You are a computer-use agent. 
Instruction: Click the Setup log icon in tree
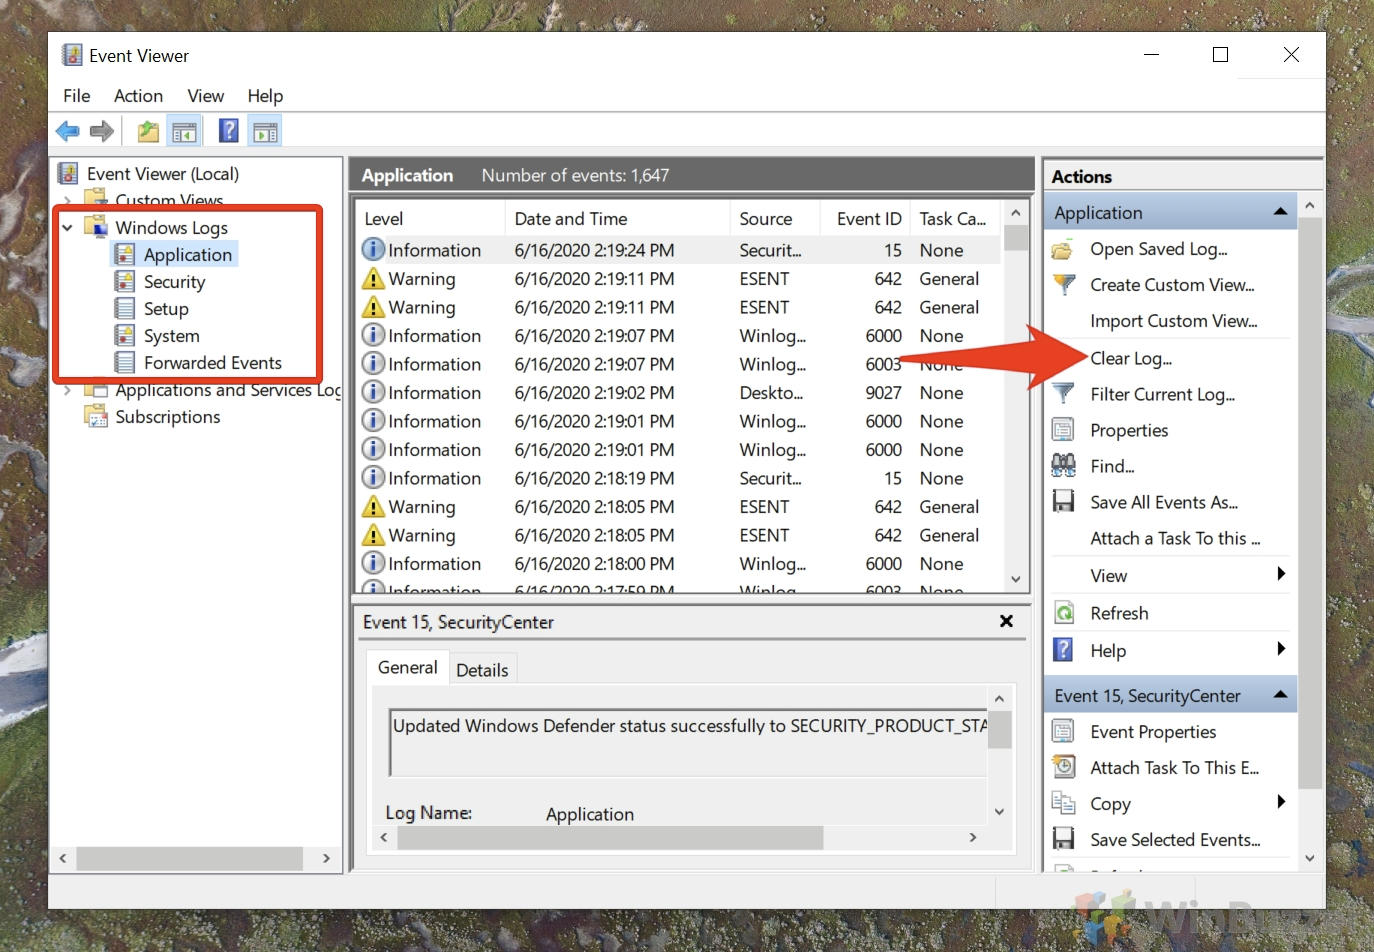125,309
